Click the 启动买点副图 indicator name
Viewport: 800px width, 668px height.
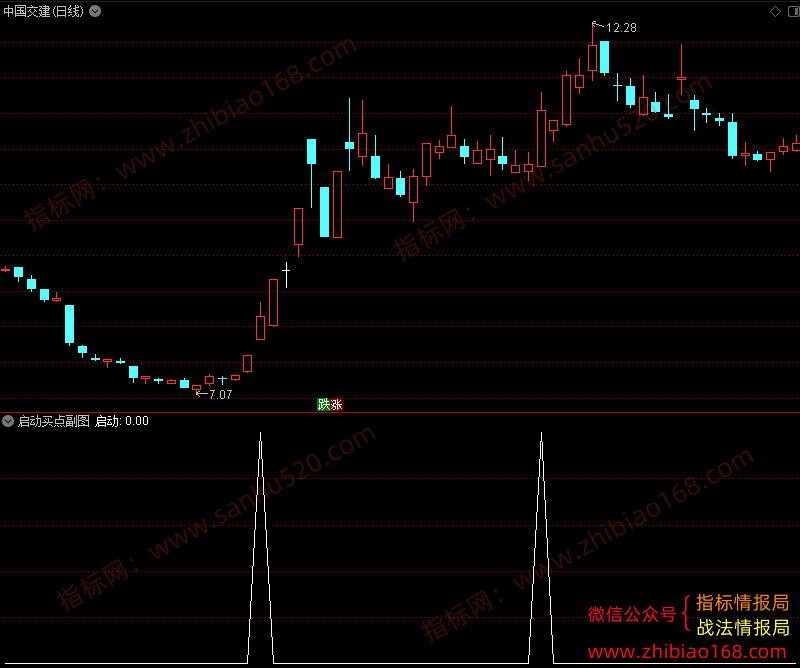pyautogui.click(x=54, y=421)
